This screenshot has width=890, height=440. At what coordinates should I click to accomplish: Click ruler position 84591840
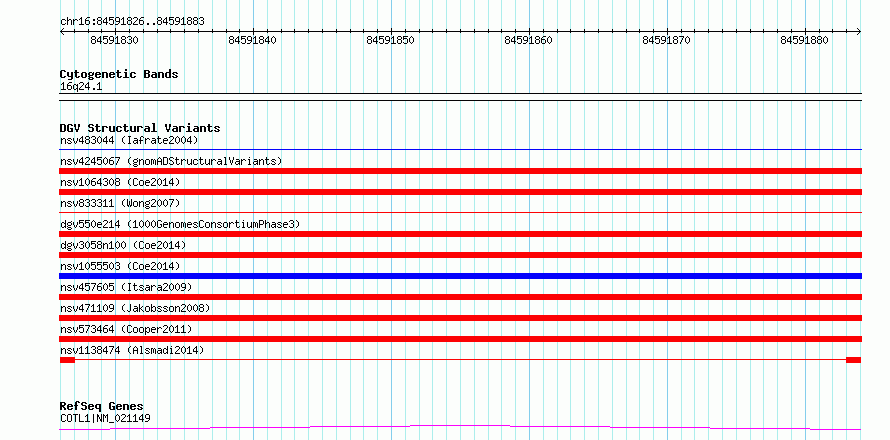[252, 40]
